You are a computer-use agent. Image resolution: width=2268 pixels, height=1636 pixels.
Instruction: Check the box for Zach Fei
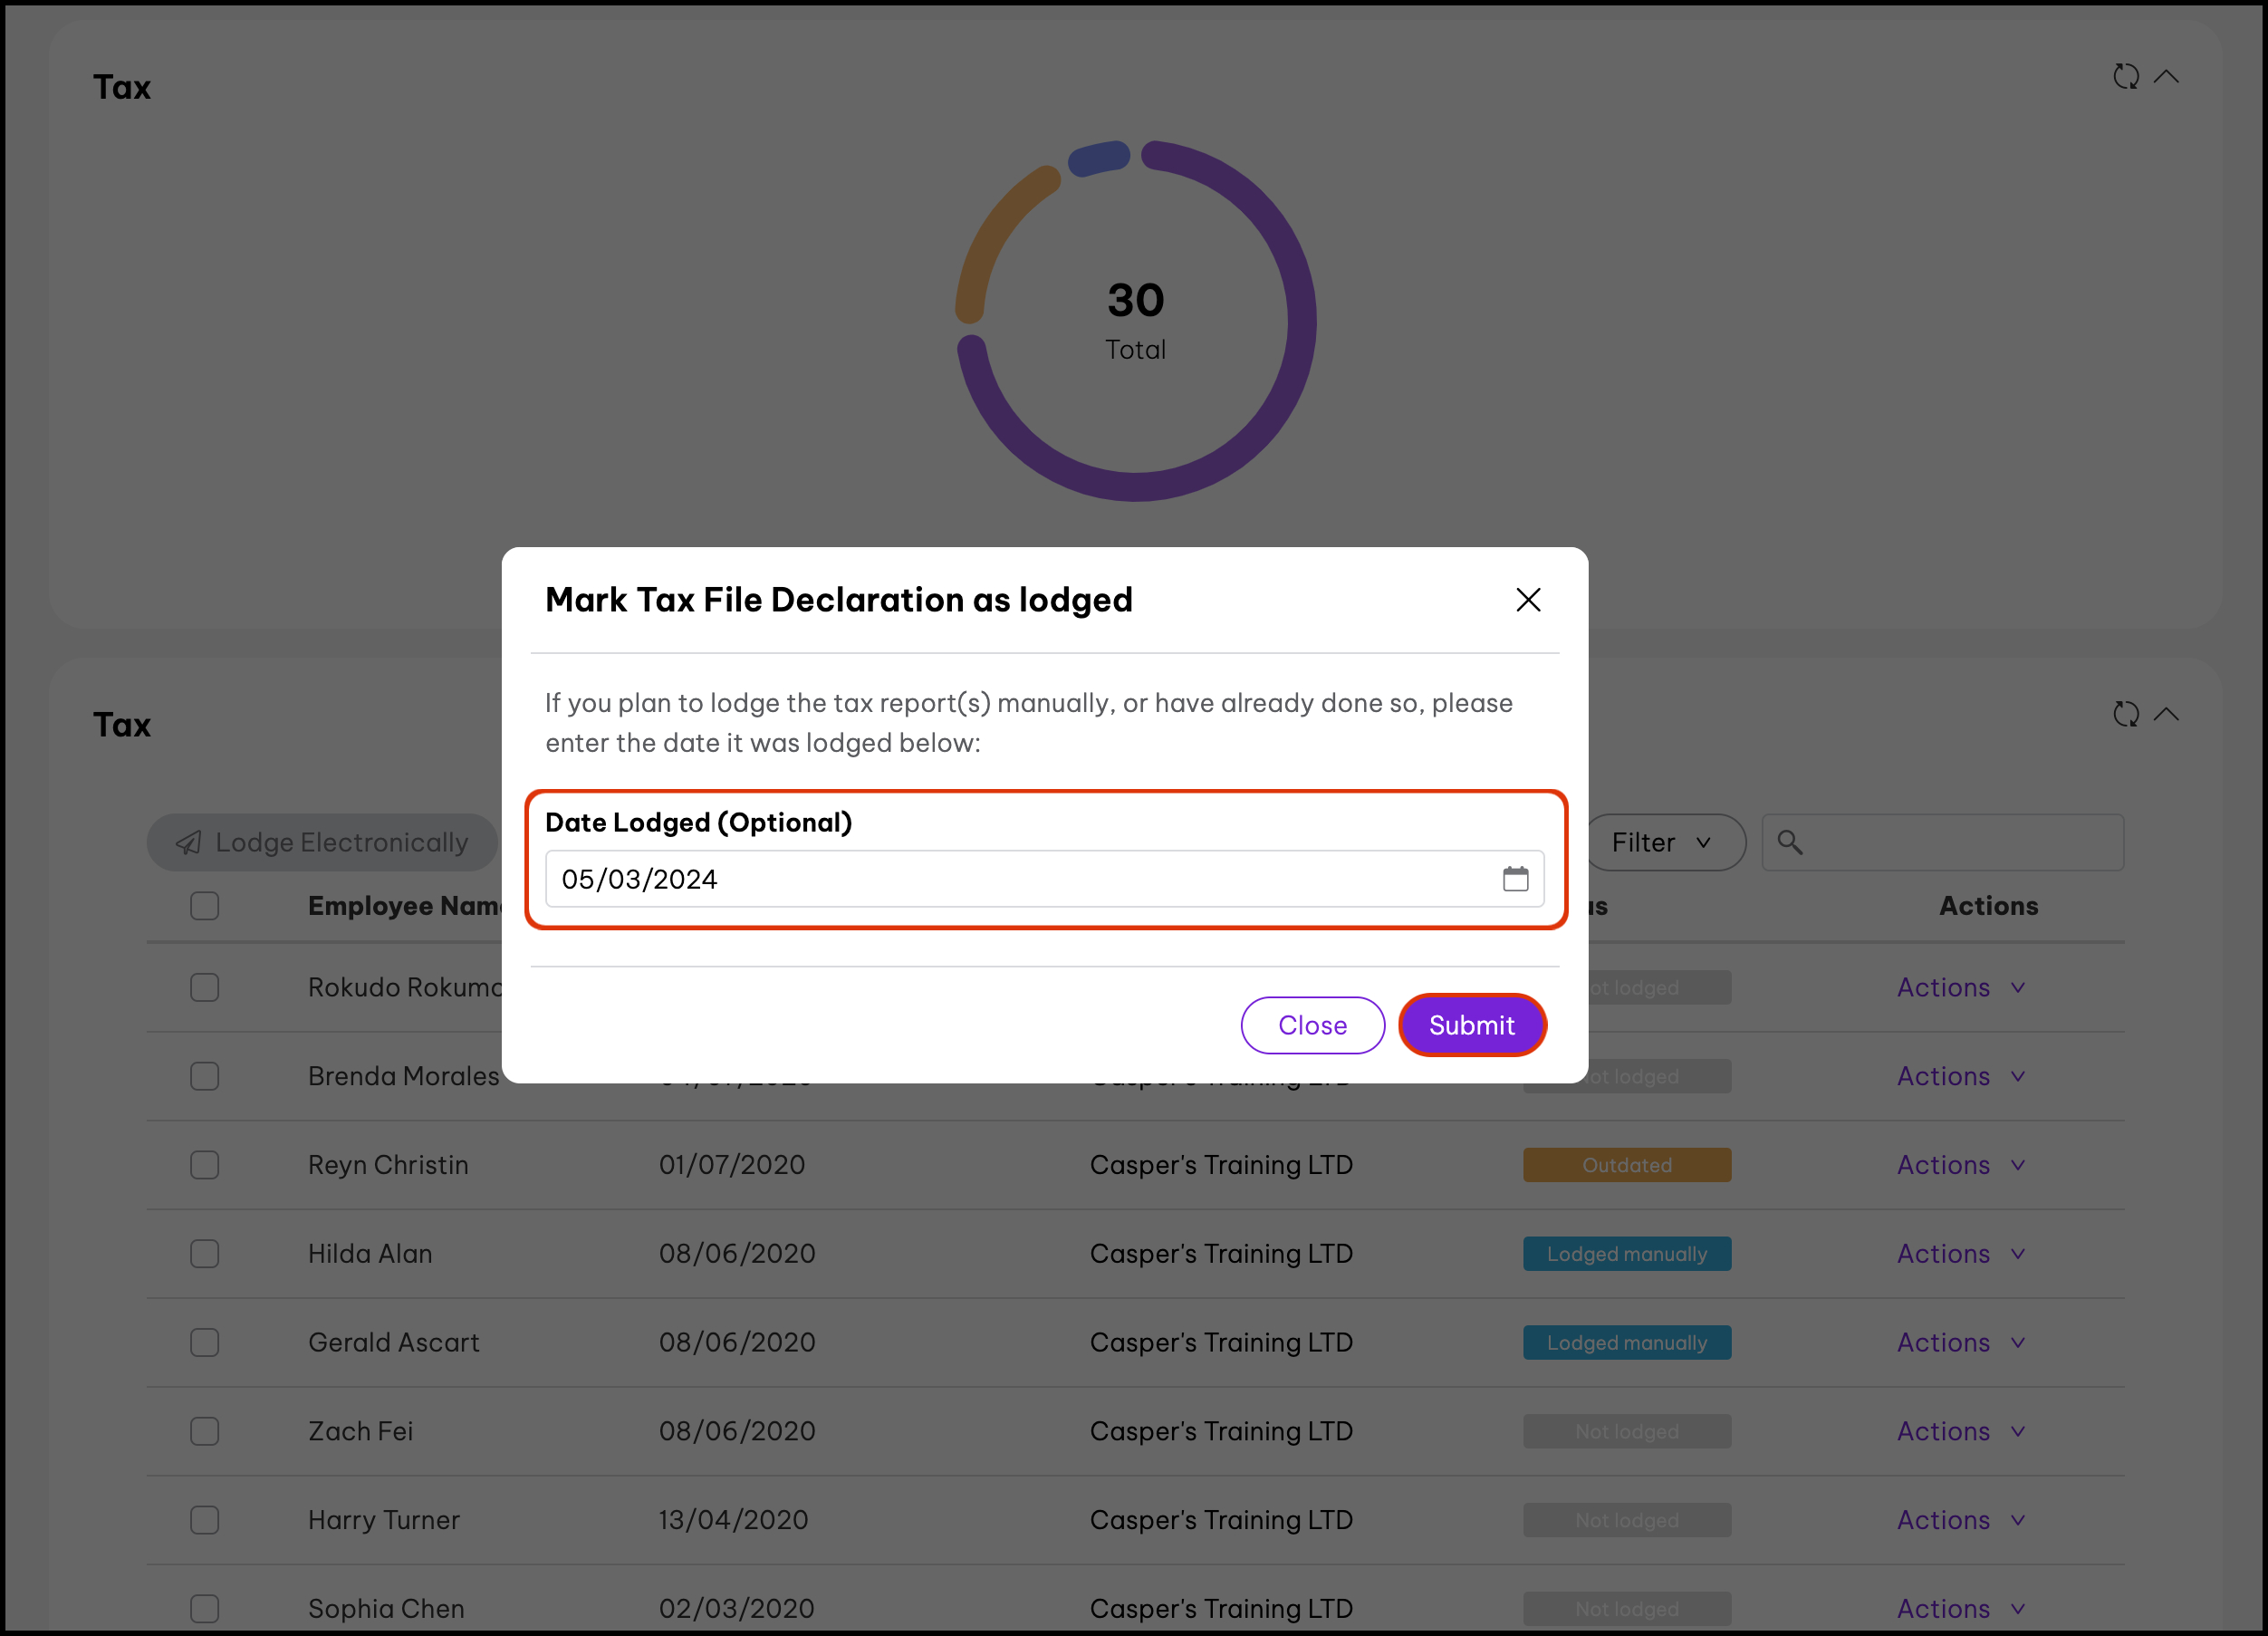click(205, 1431)
